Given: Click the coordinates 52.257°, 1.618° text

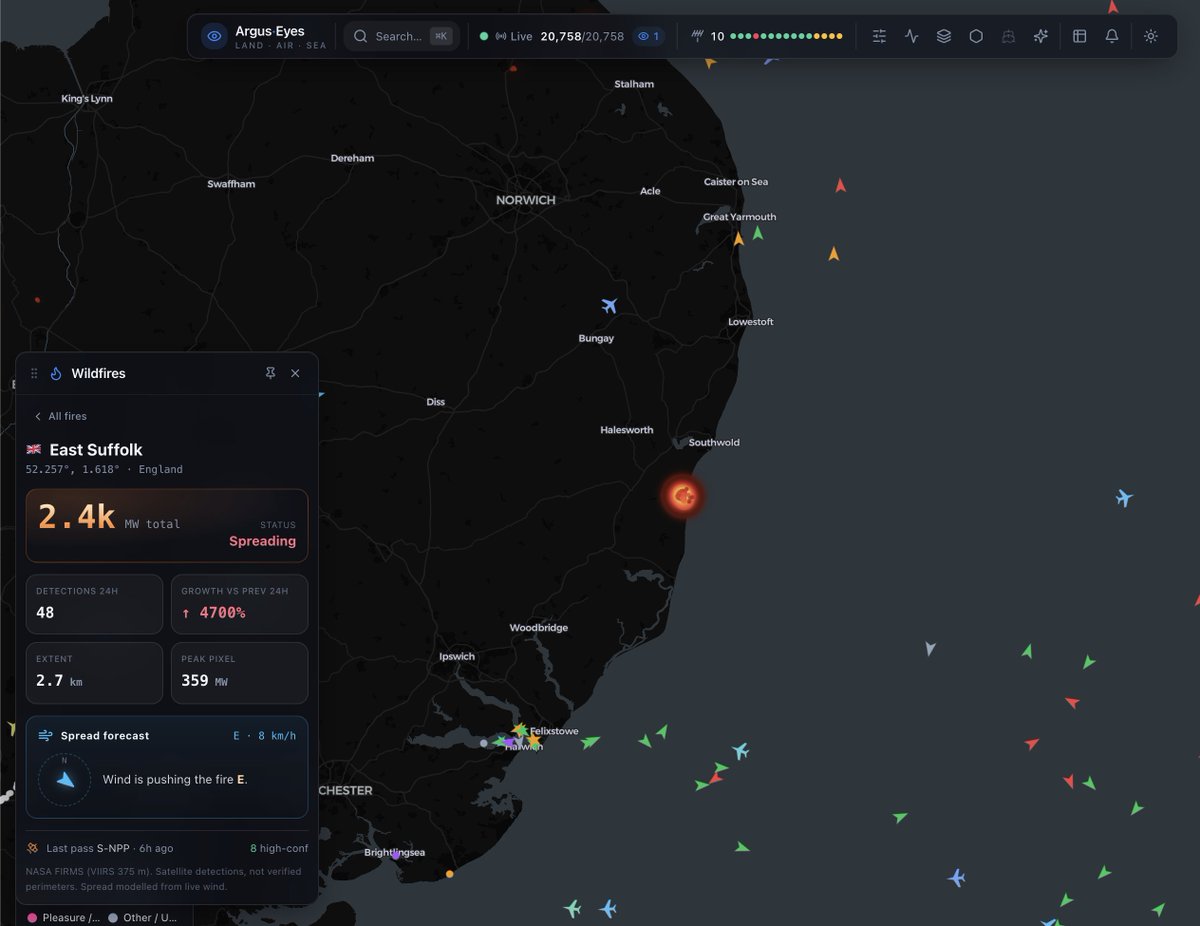Looking at the screenshot, I should 73,469.
